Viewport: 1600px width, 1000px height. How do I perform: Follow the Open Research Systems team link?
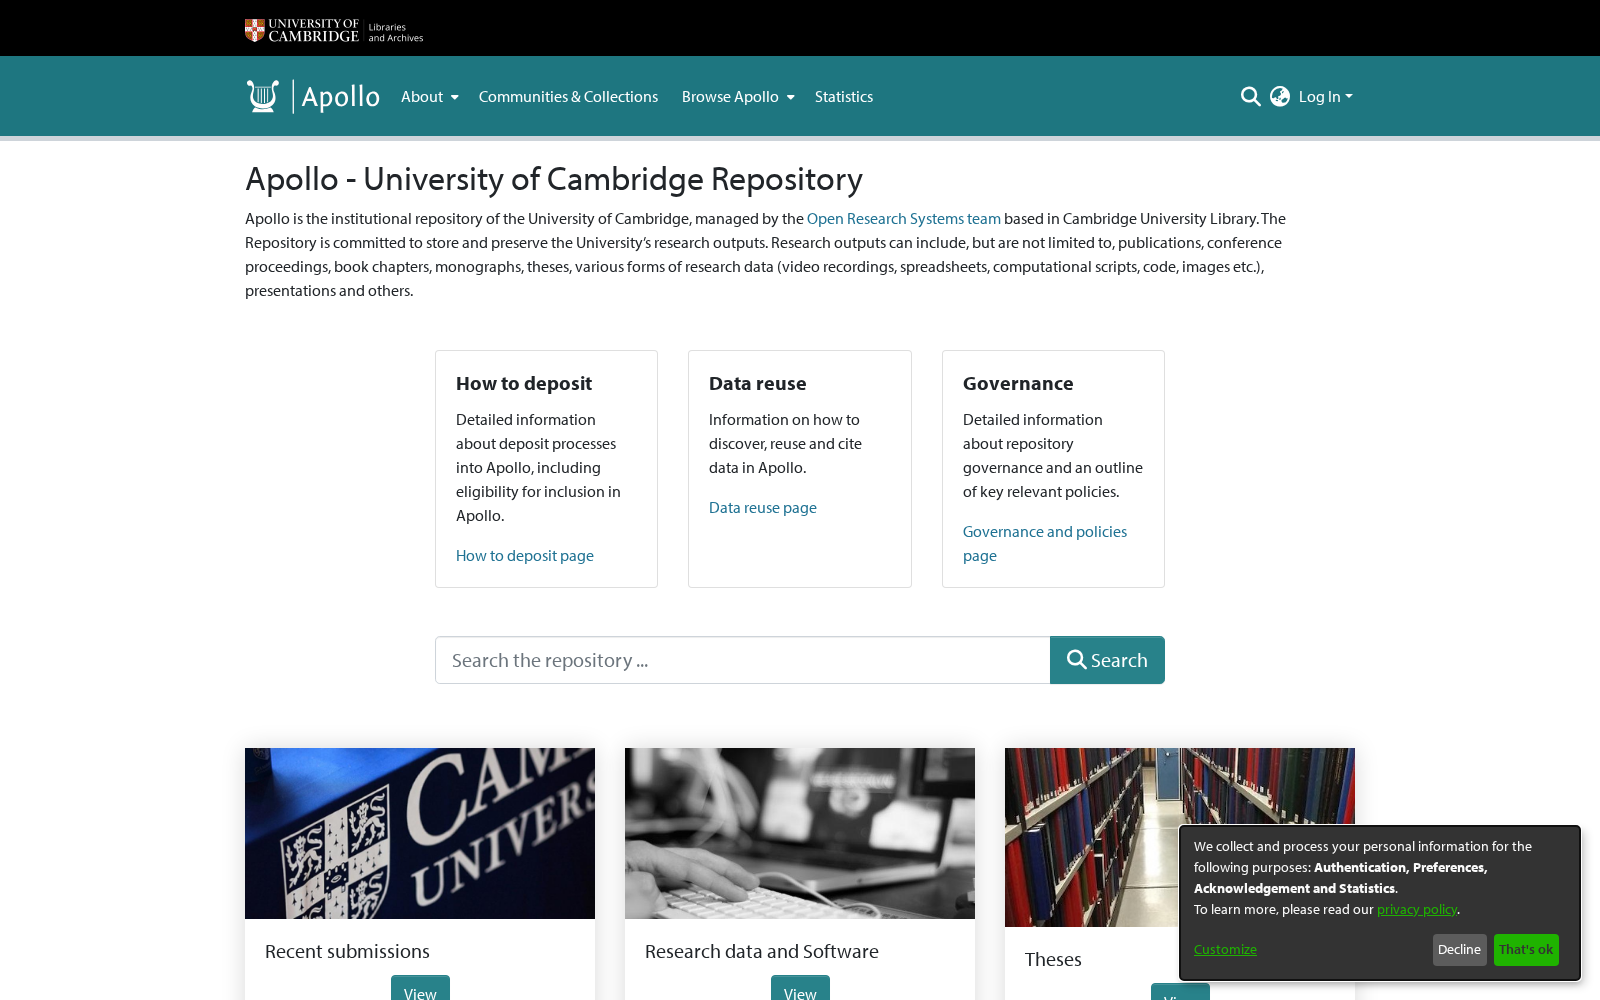coord(904,218)
